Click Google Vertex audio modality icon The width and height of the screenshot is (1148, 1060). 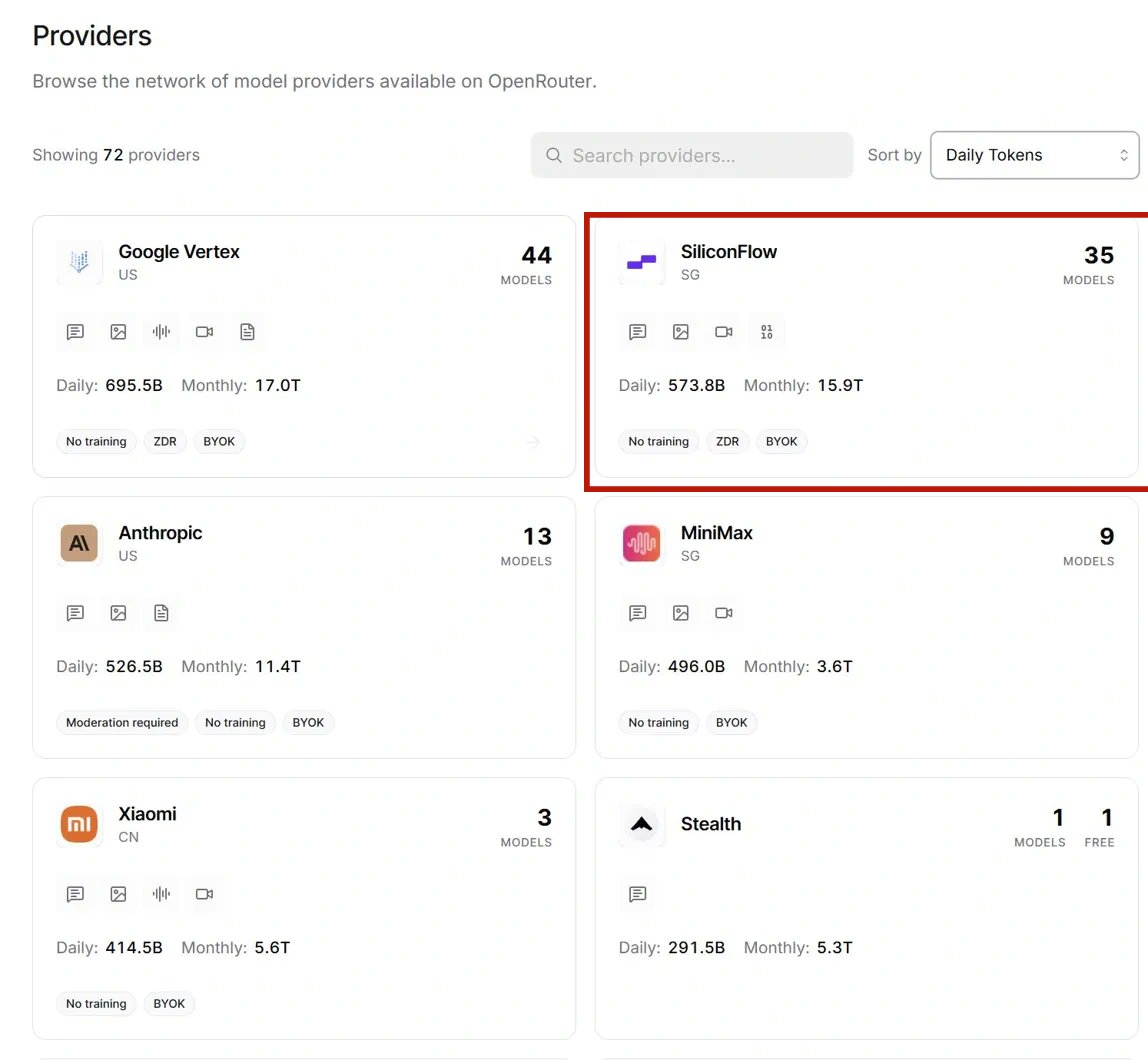click(x=161, y=332)
